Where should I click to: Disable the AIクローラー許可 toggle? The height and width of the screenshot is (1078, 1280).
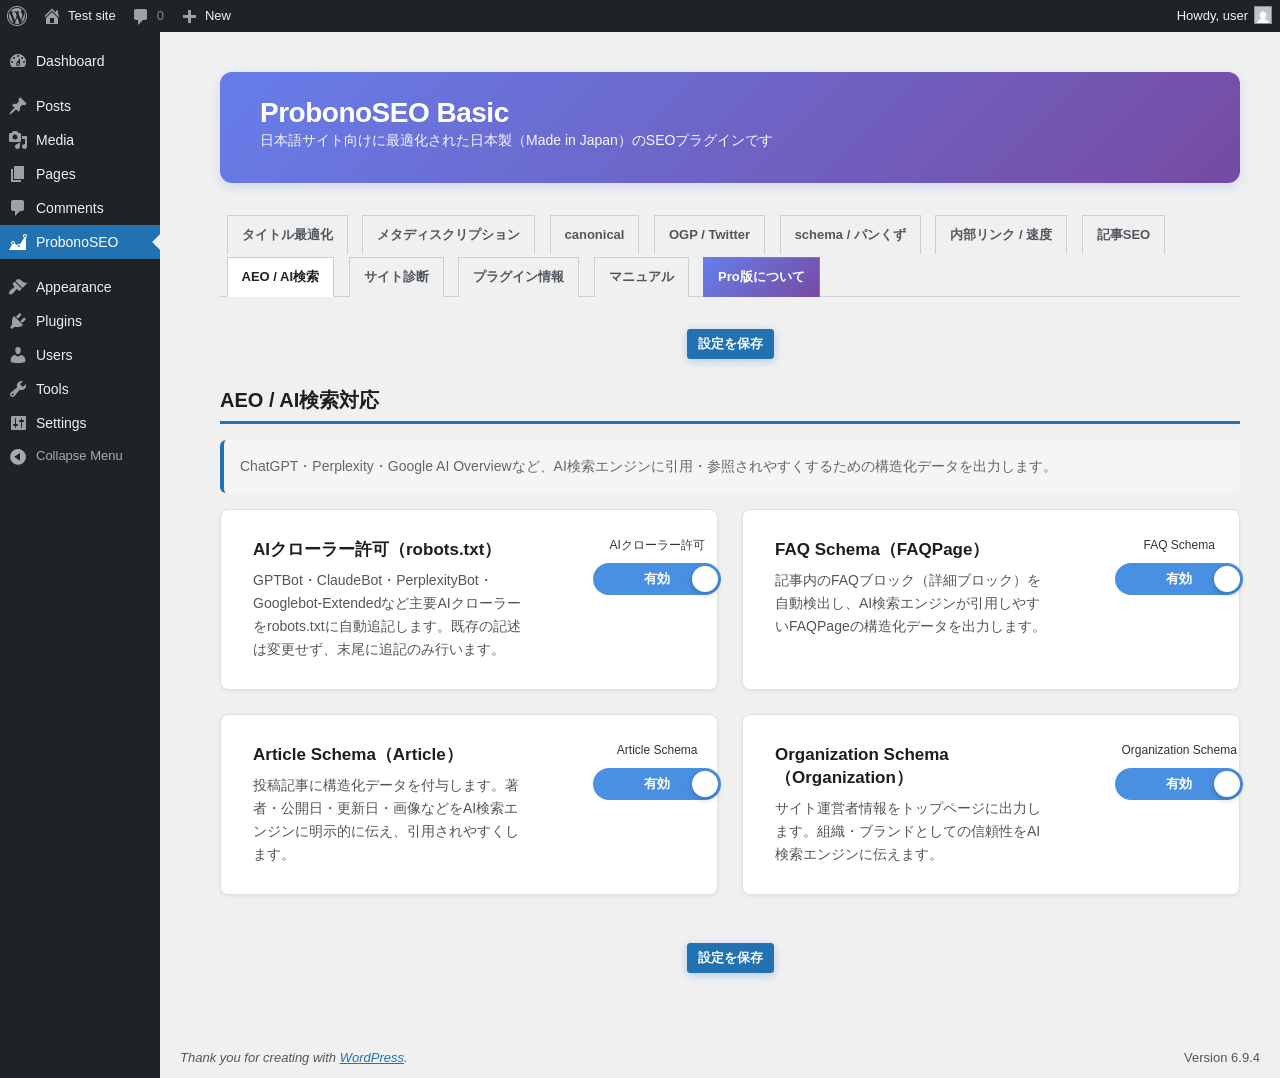[x=656, y=579]
